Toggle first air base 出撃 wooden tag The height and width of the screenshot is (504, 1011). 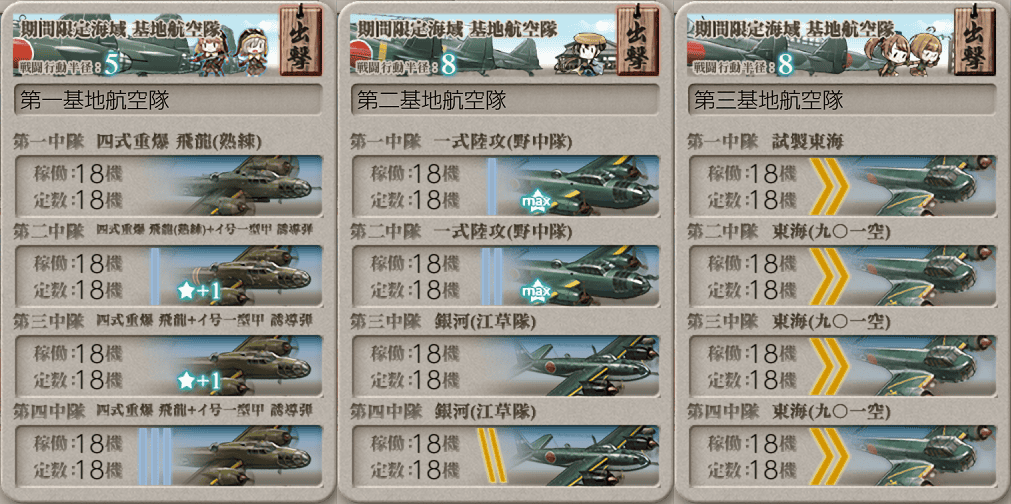(x=300, y=39)
